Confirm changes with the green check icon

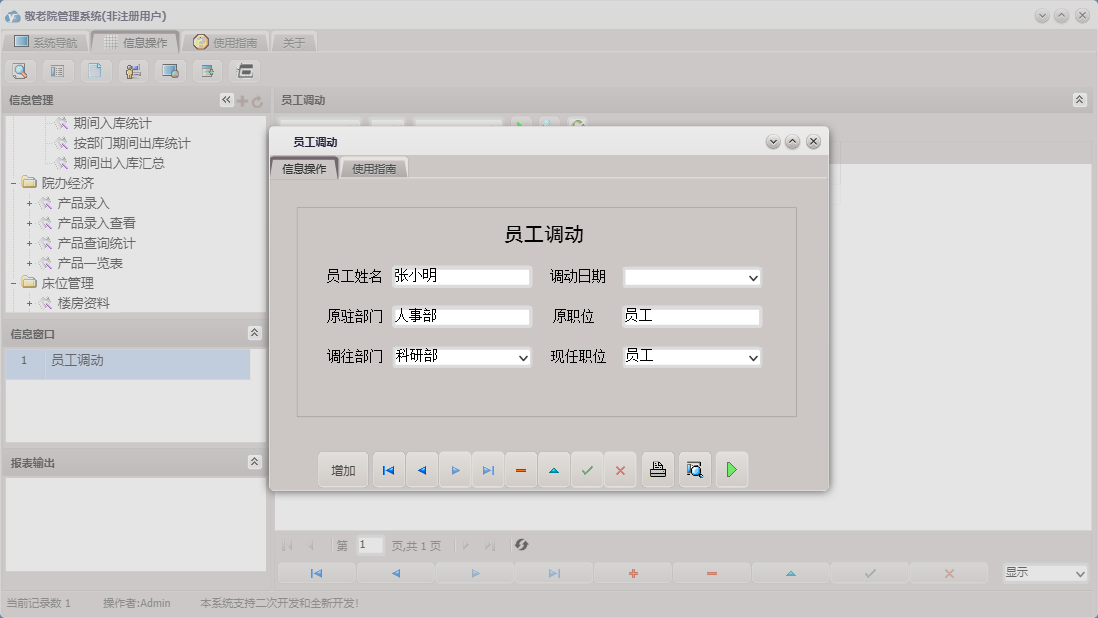588,469
